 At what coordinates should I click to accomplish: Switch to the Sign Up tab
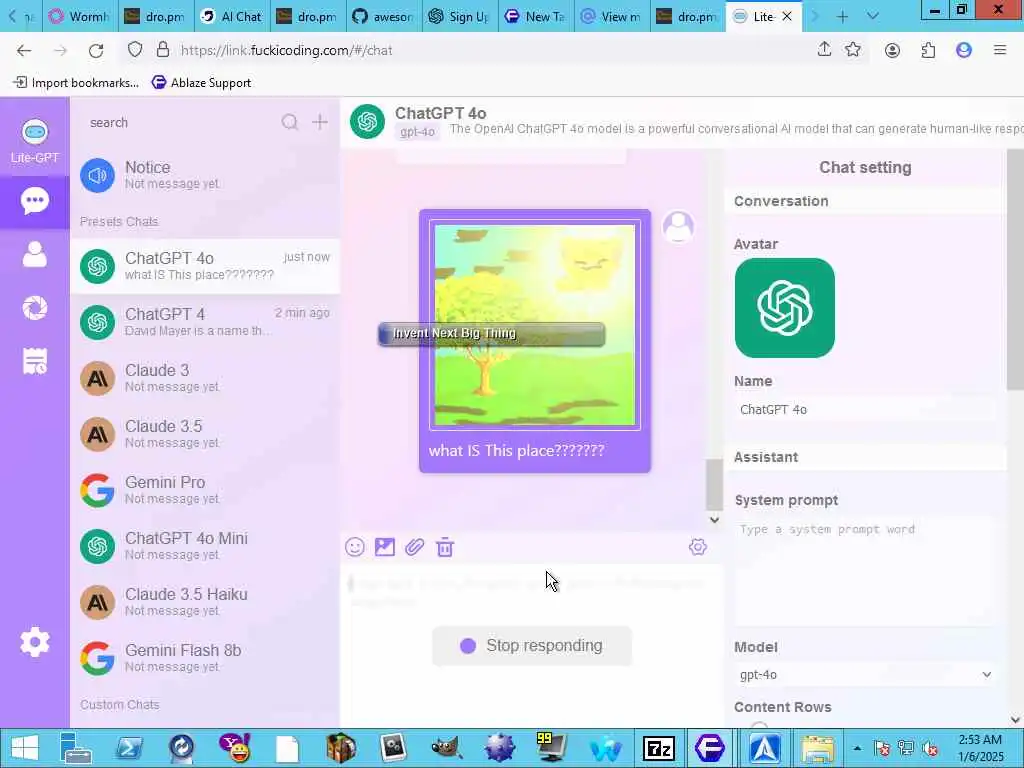[x=460, y=16]
